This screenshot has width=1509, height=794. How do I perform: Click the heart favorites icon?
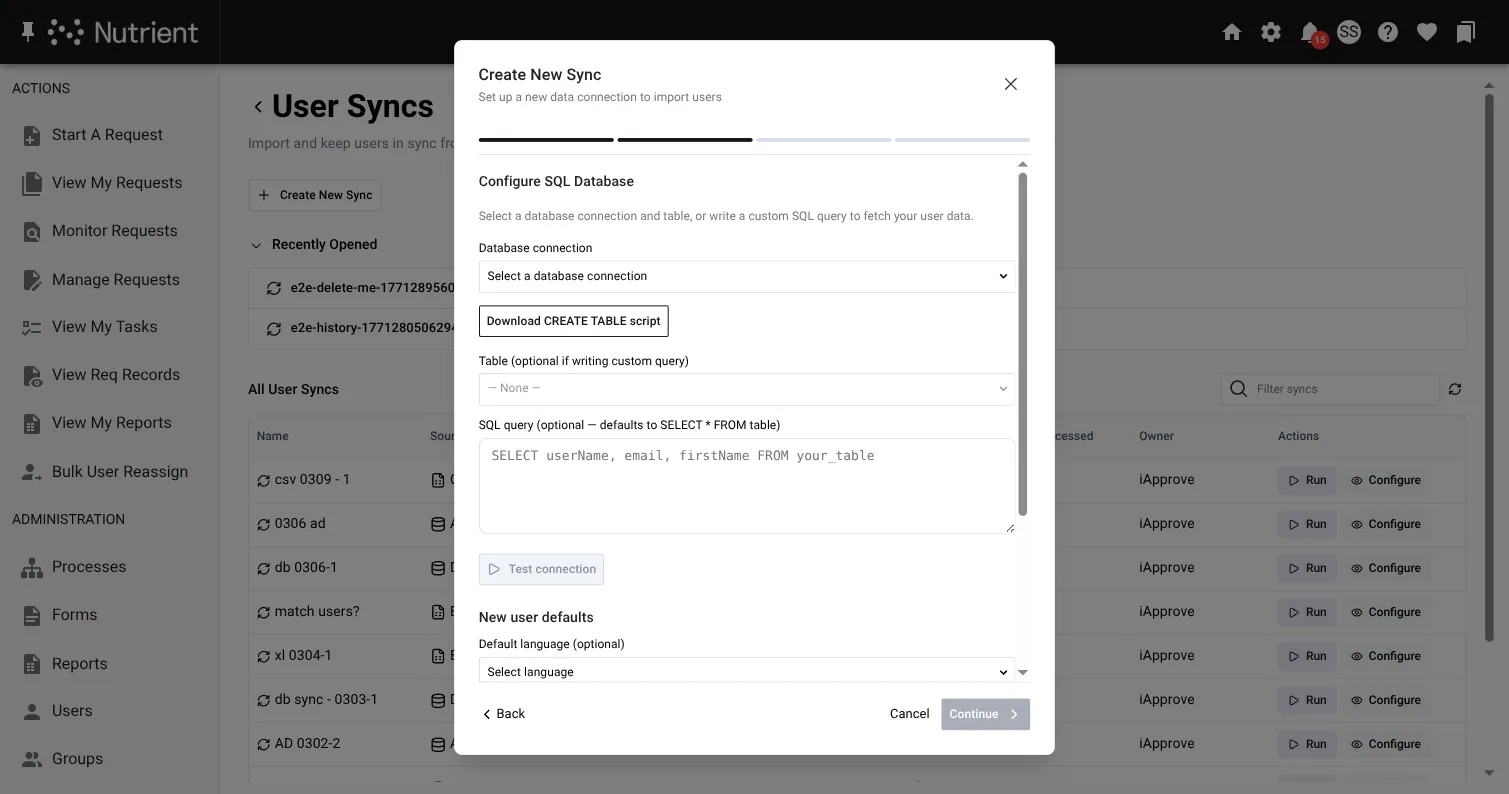point(1427,32)
